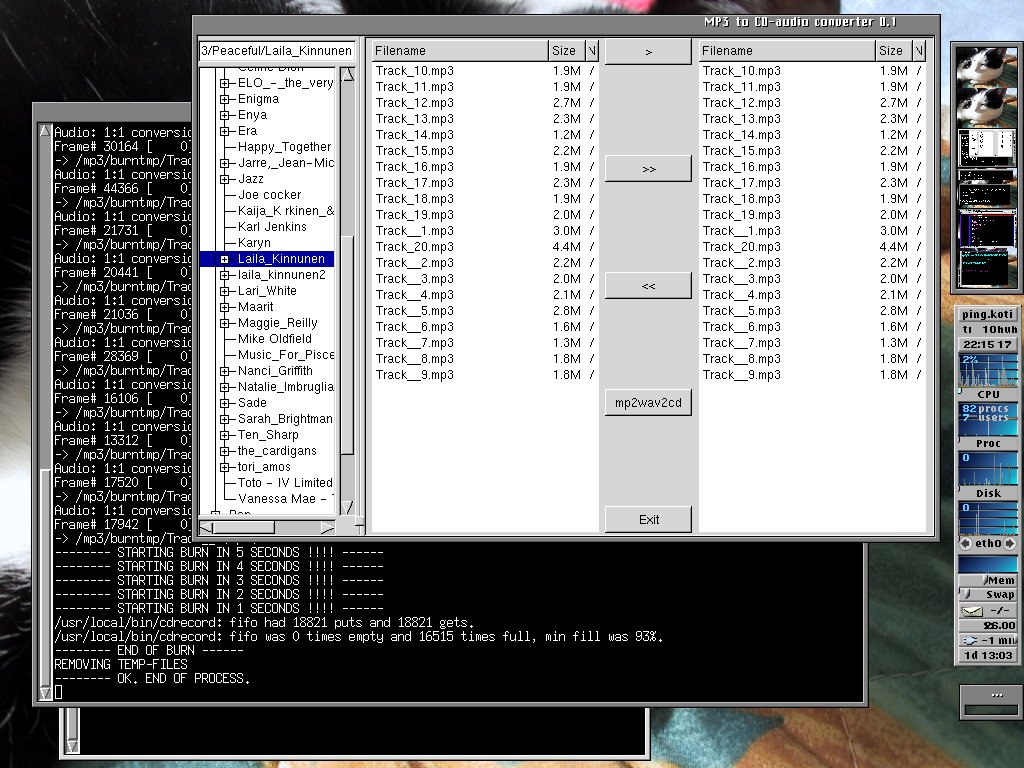The height and width of the screenshot is (768, 1024).
Task: Click the Exit button
Action: [x=648, y=519]
